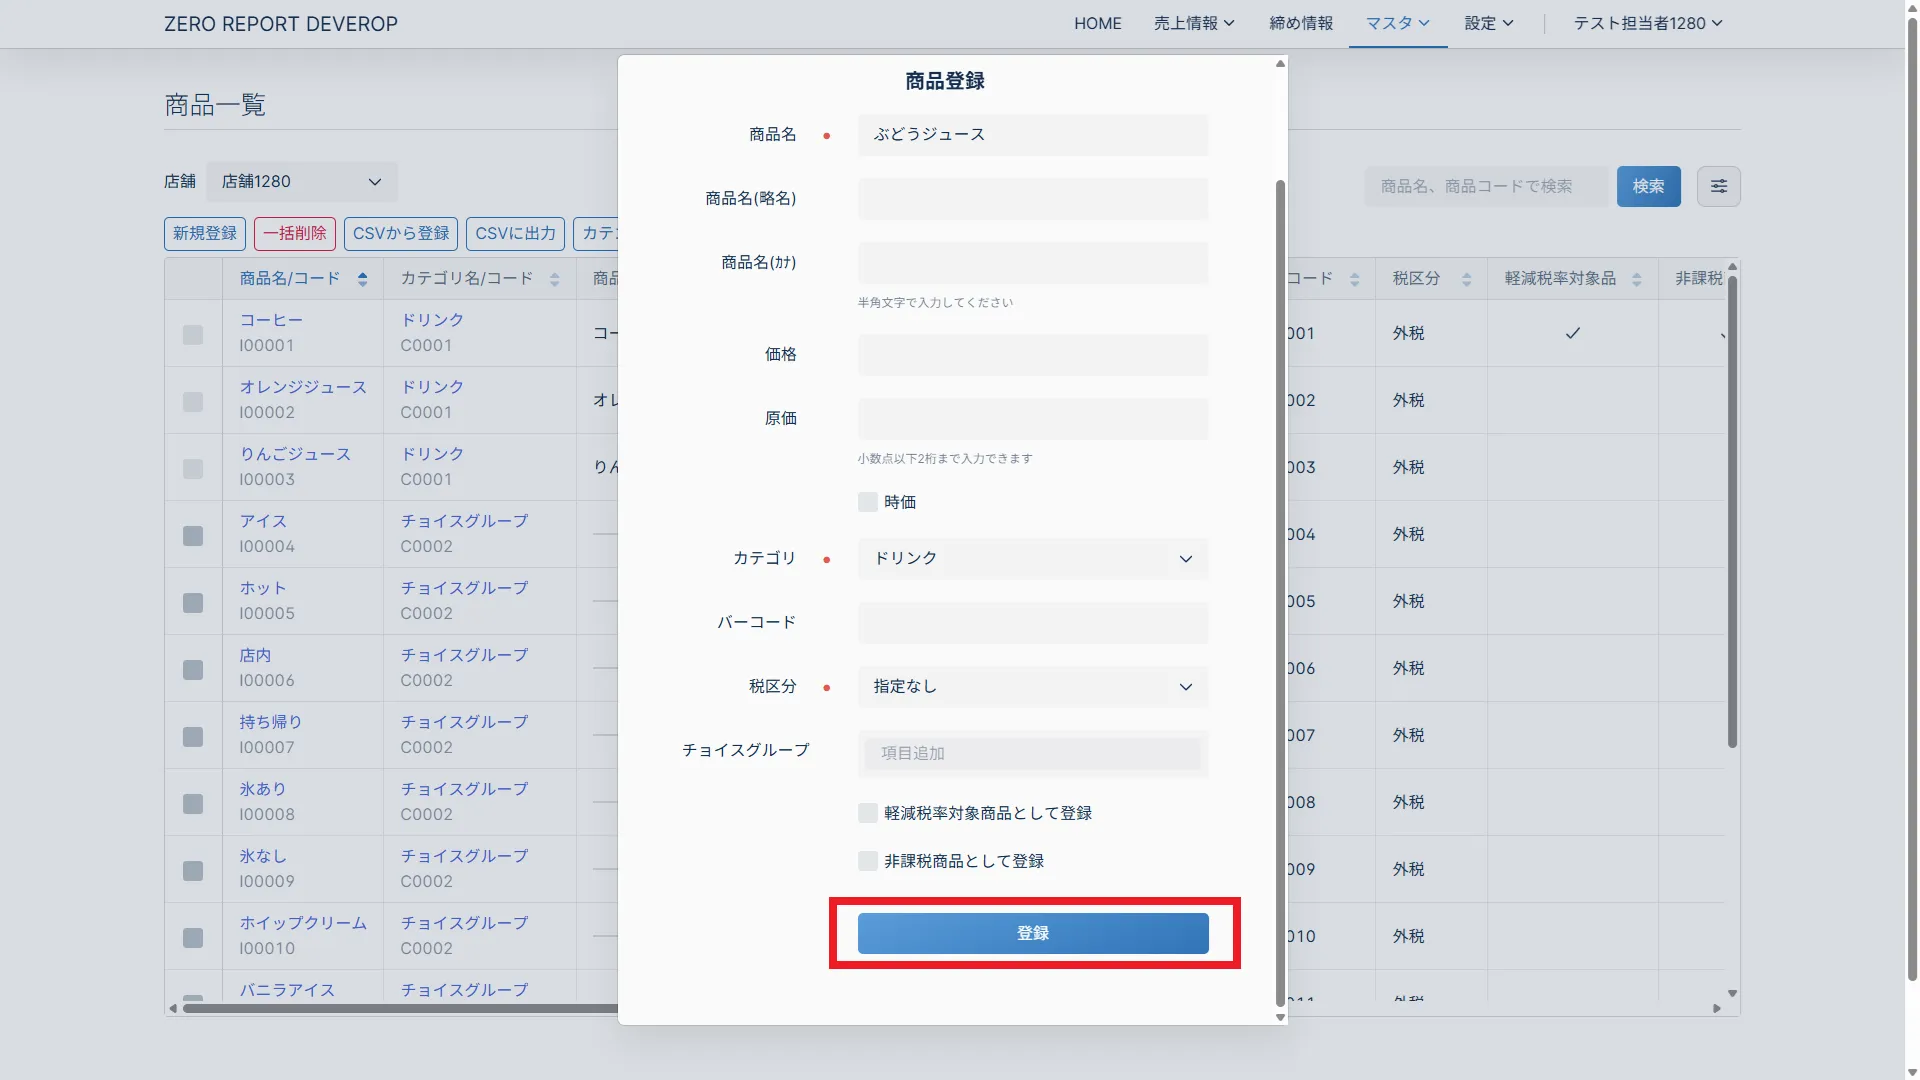Tick 非課税商品として登録 checkbox
The image size is (1920, 1080).
pyautogui.click(x=868, y=861)
